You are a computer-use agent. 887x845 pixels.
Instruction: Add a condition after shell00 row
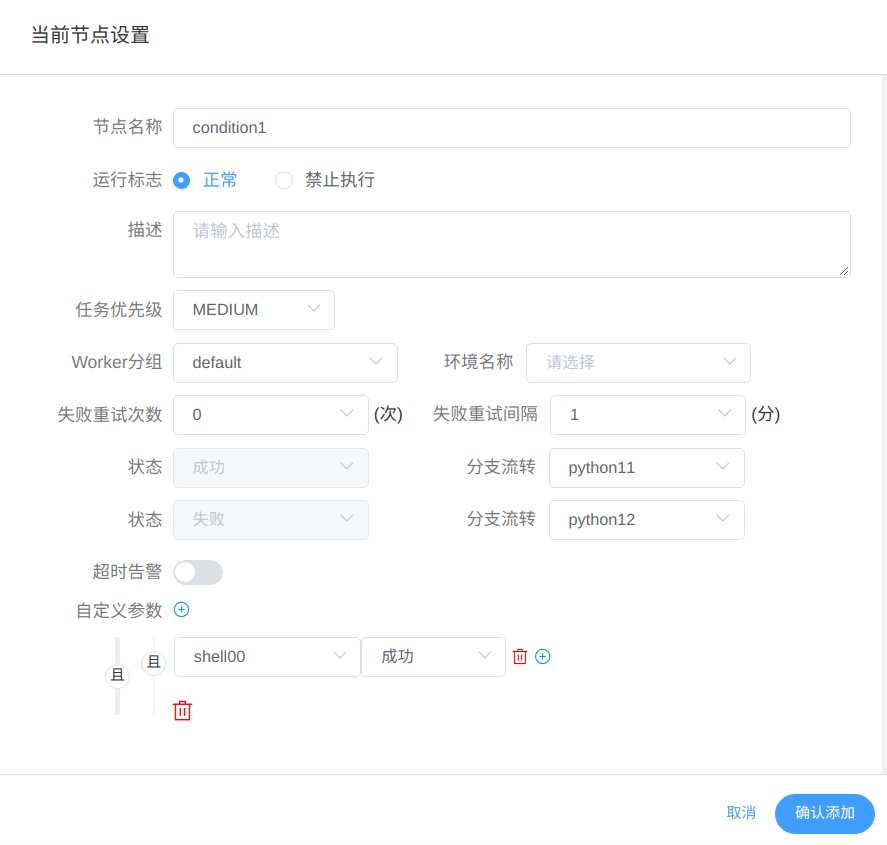click(x=543, y=657)
